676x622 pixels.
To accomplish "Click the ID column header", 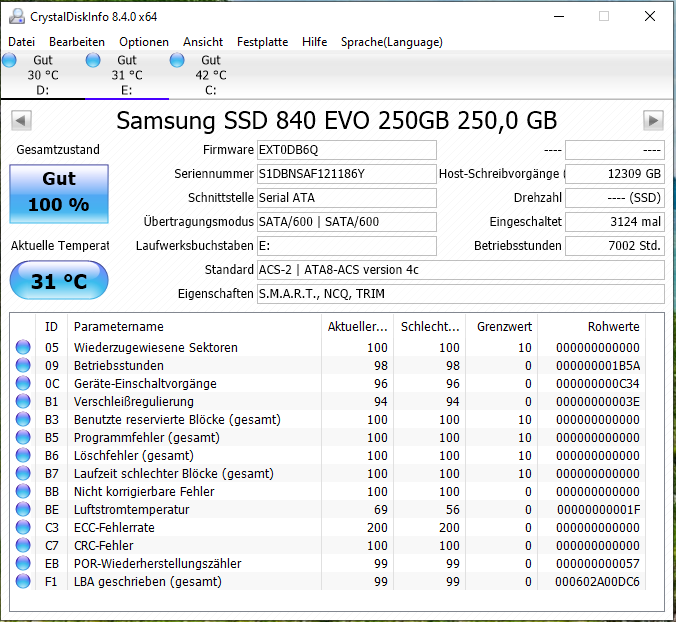I will point(51,327).
